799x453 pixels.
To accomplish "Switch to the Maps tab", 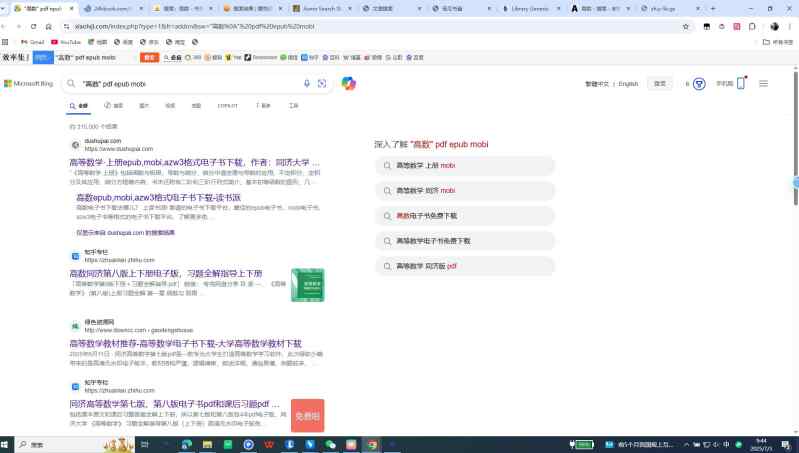I will pos(196,105).
